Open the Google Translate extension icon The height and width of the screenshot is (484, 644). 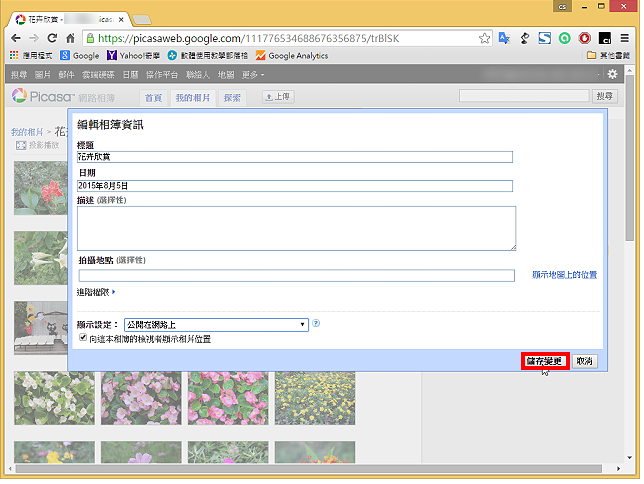[504, 38]
